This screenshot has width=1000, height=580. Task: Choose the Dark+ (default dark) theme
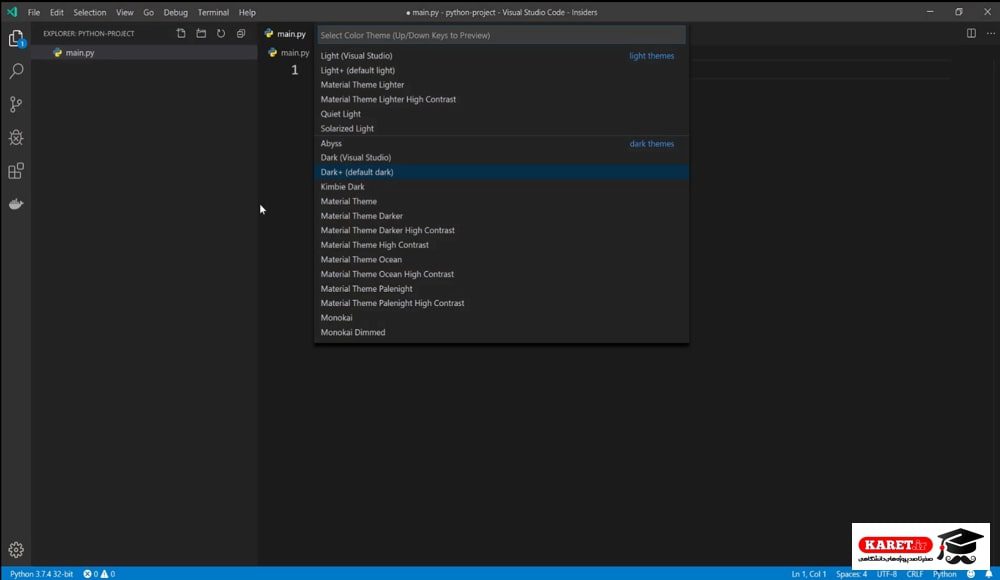coord(501,172)
